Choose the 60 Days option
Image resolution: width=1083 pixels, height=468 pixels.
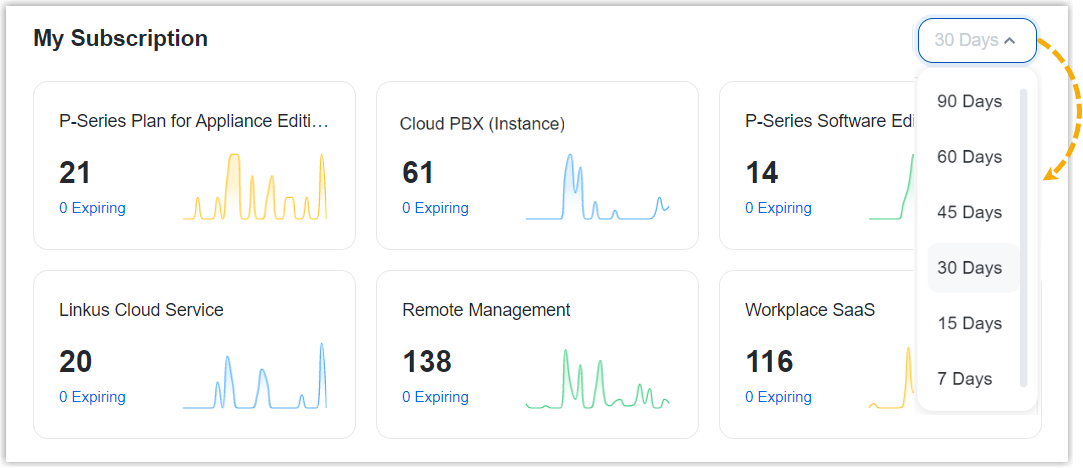[x=969, y=157]
